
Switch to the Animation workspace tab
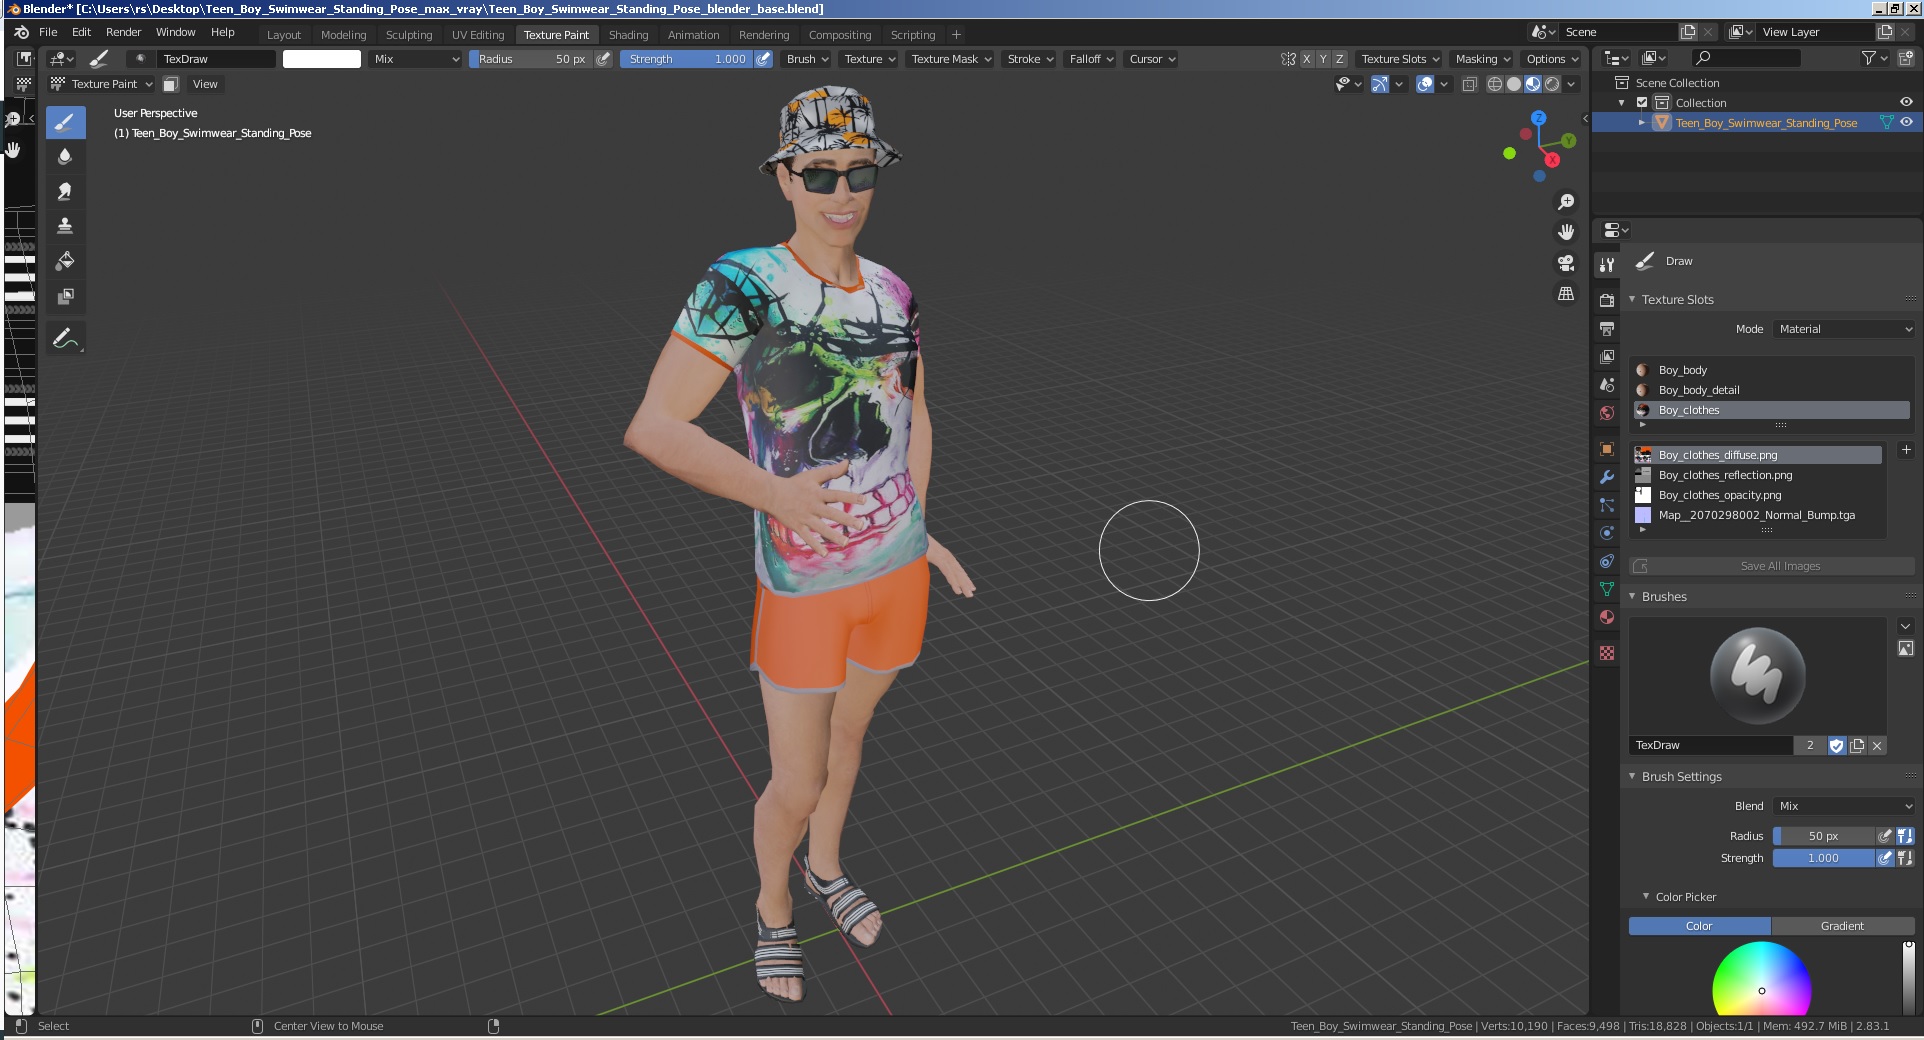tap(693, 34)
